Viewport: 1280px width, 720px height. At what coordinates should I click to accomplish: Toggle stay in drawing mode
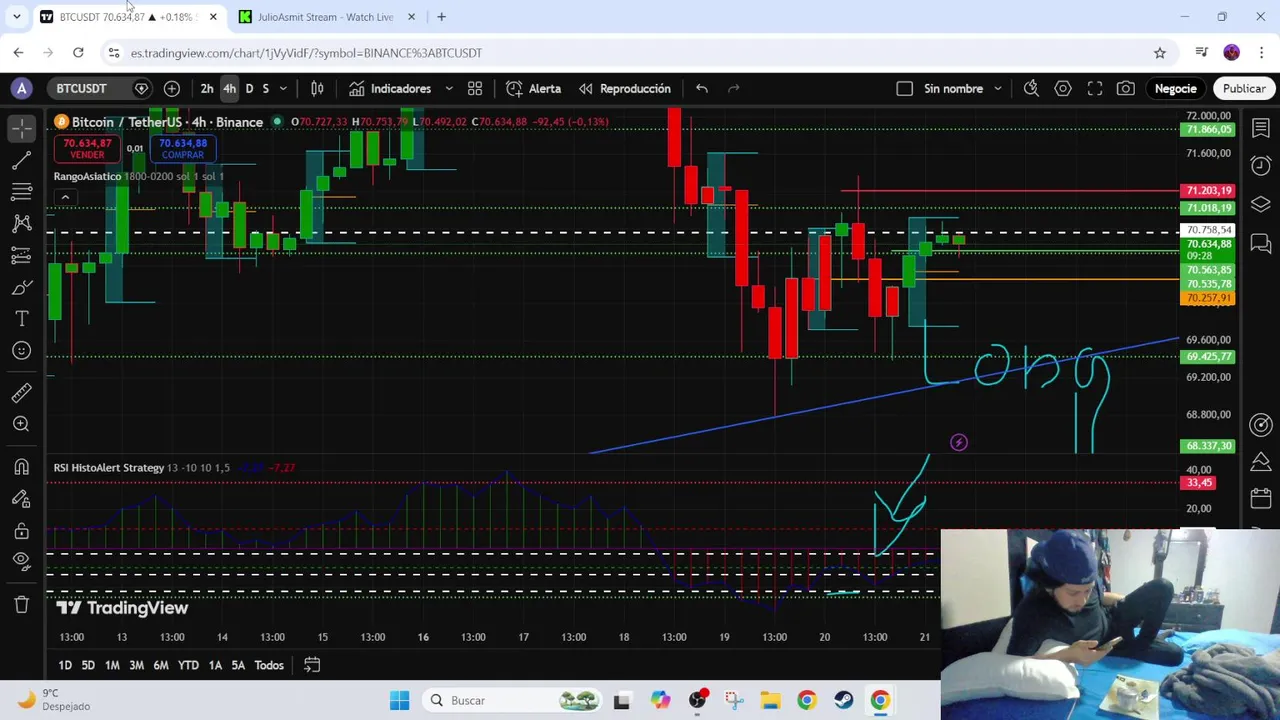click(x=22, y=499)
